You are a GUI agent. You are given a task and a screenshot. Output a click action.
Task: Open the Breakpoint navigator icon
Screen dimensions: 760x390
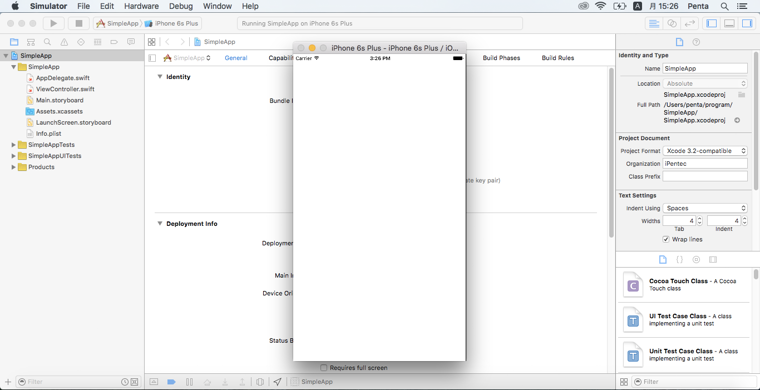pyautogui.click(x=114, y=42)
